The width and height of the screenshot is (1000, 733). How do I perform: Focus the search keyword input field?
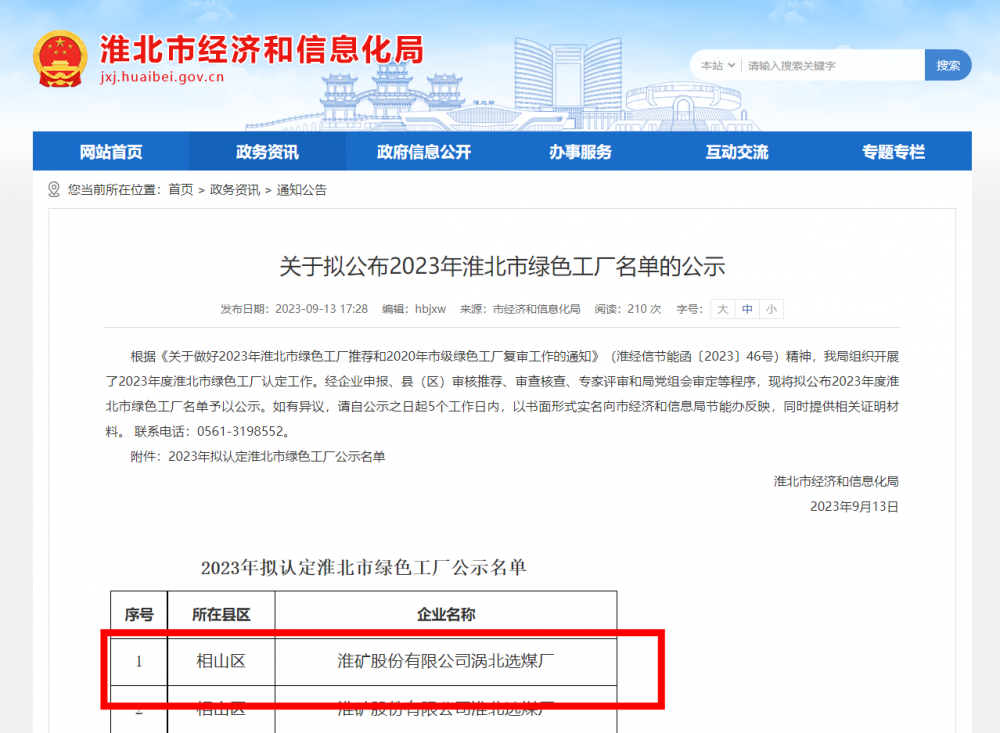(x=832, y=65)
